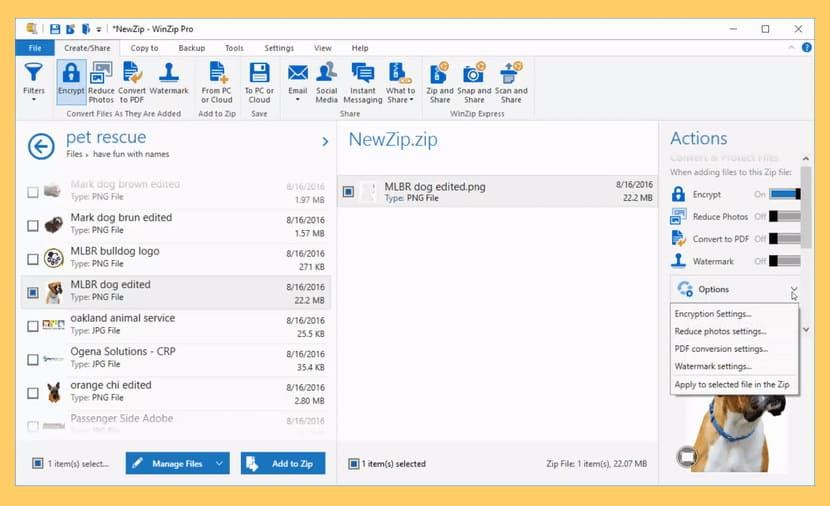This screenshot has width=830, height=506.
Task: Choose the Watermark stamp tool
Action: coord(169,78)
